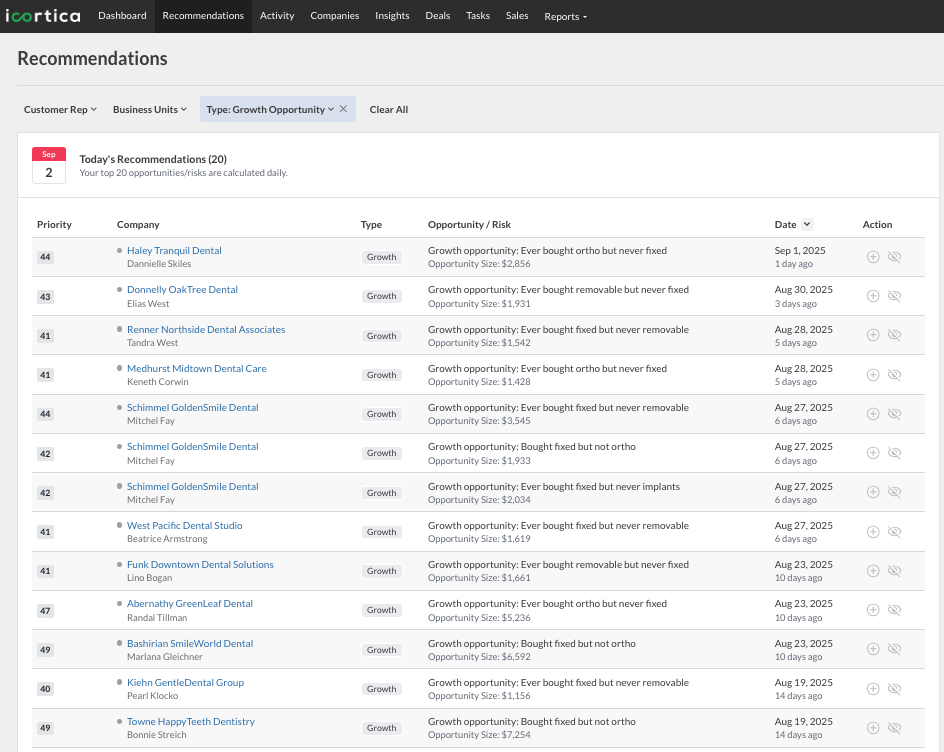Open the Medhurst Midtown Dental Care link
Viewport: 944px width, 752px height.
(196, 368)
